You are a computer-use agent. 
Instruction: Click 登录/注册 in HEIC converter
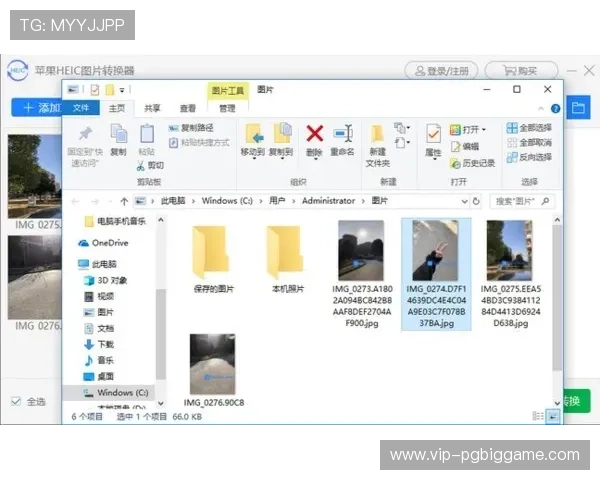click(442, 71)
